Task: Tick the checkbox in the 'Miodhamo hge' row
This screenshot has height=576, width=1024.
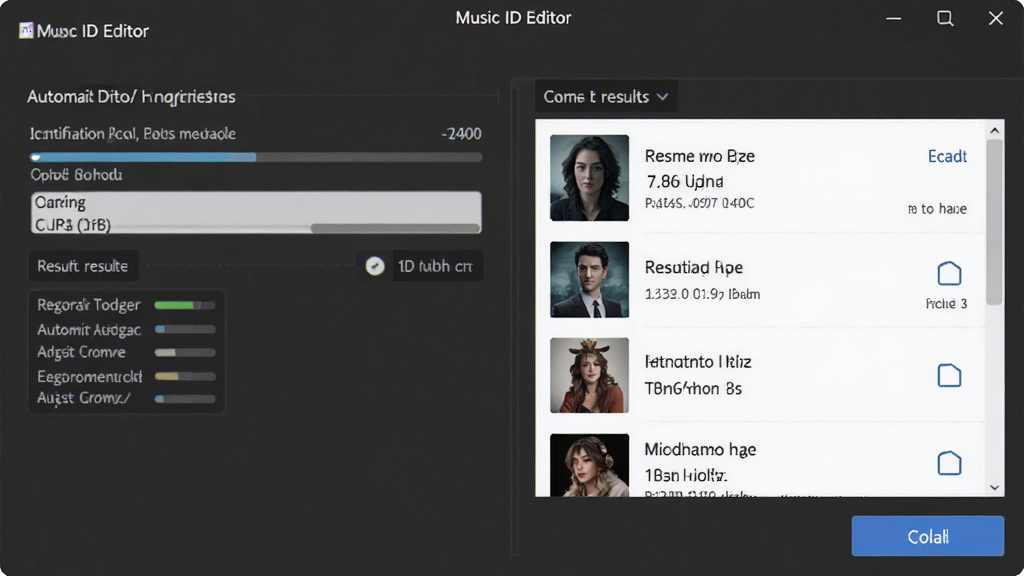Action: (949, 463)
